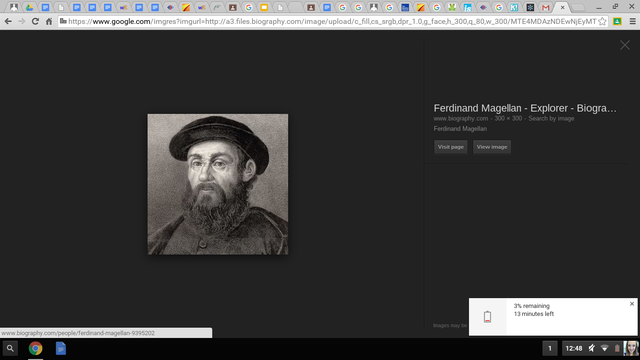
Task: Click the Chrome icon on the shelf
Action: click(x=36, y=349)
